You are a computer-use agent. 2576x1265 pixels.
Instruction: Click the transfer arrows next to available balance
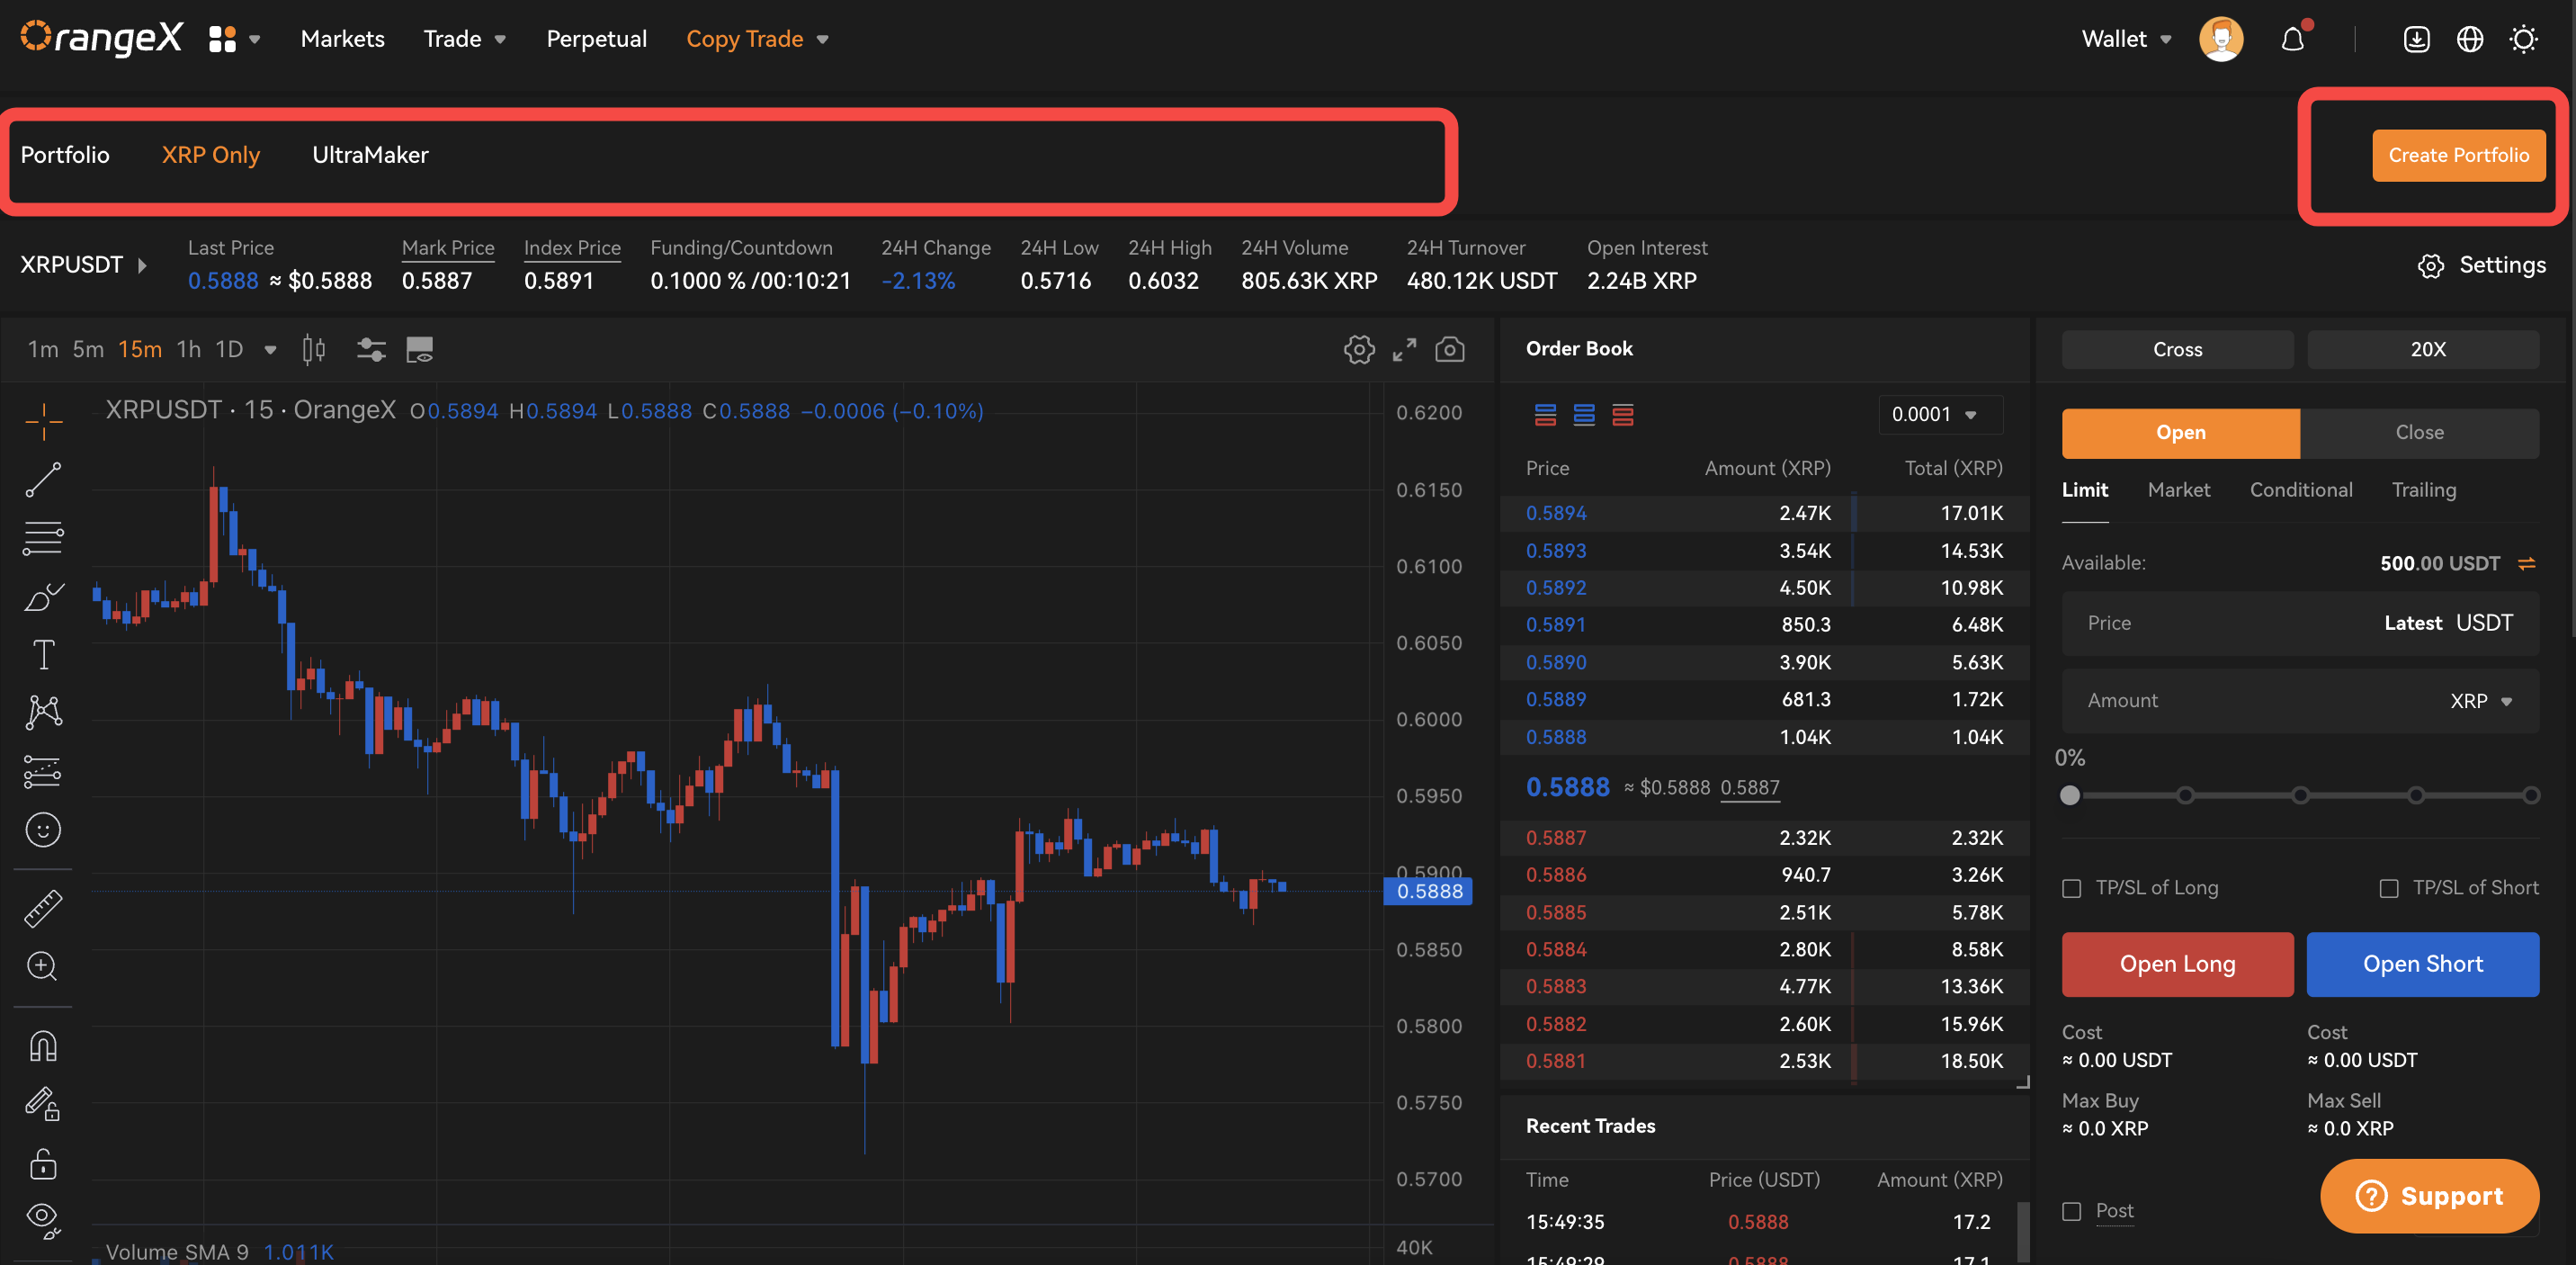point(2527,564)
